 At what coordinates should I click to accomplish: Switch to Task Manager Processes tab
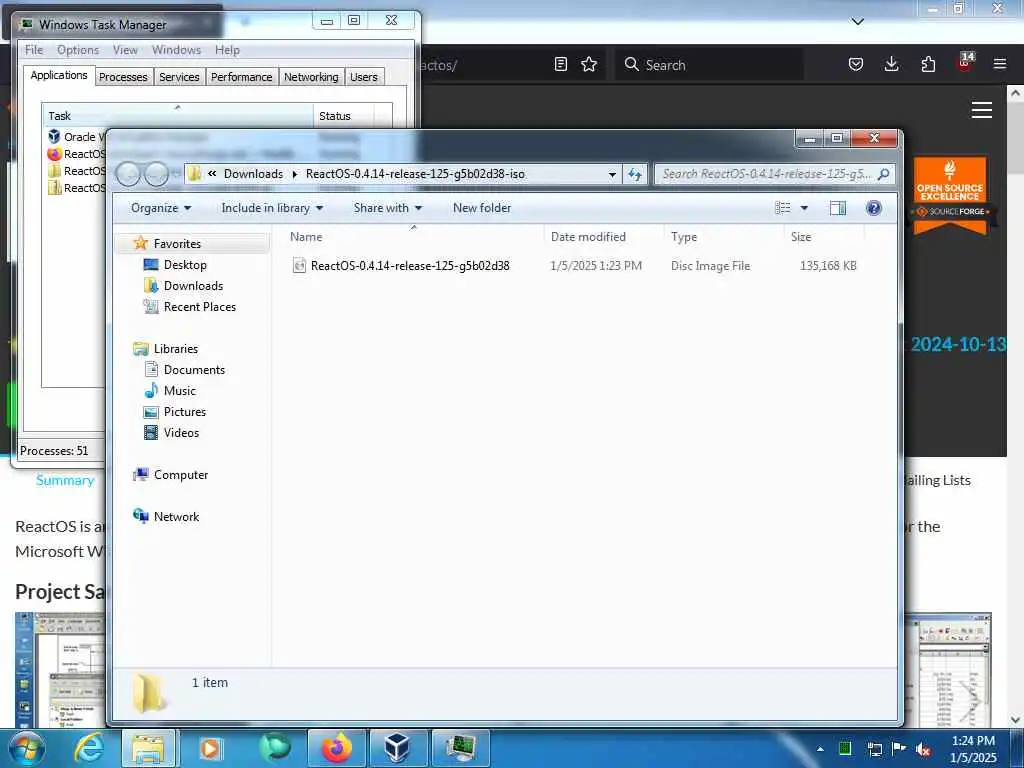click(x=123, y=77)
